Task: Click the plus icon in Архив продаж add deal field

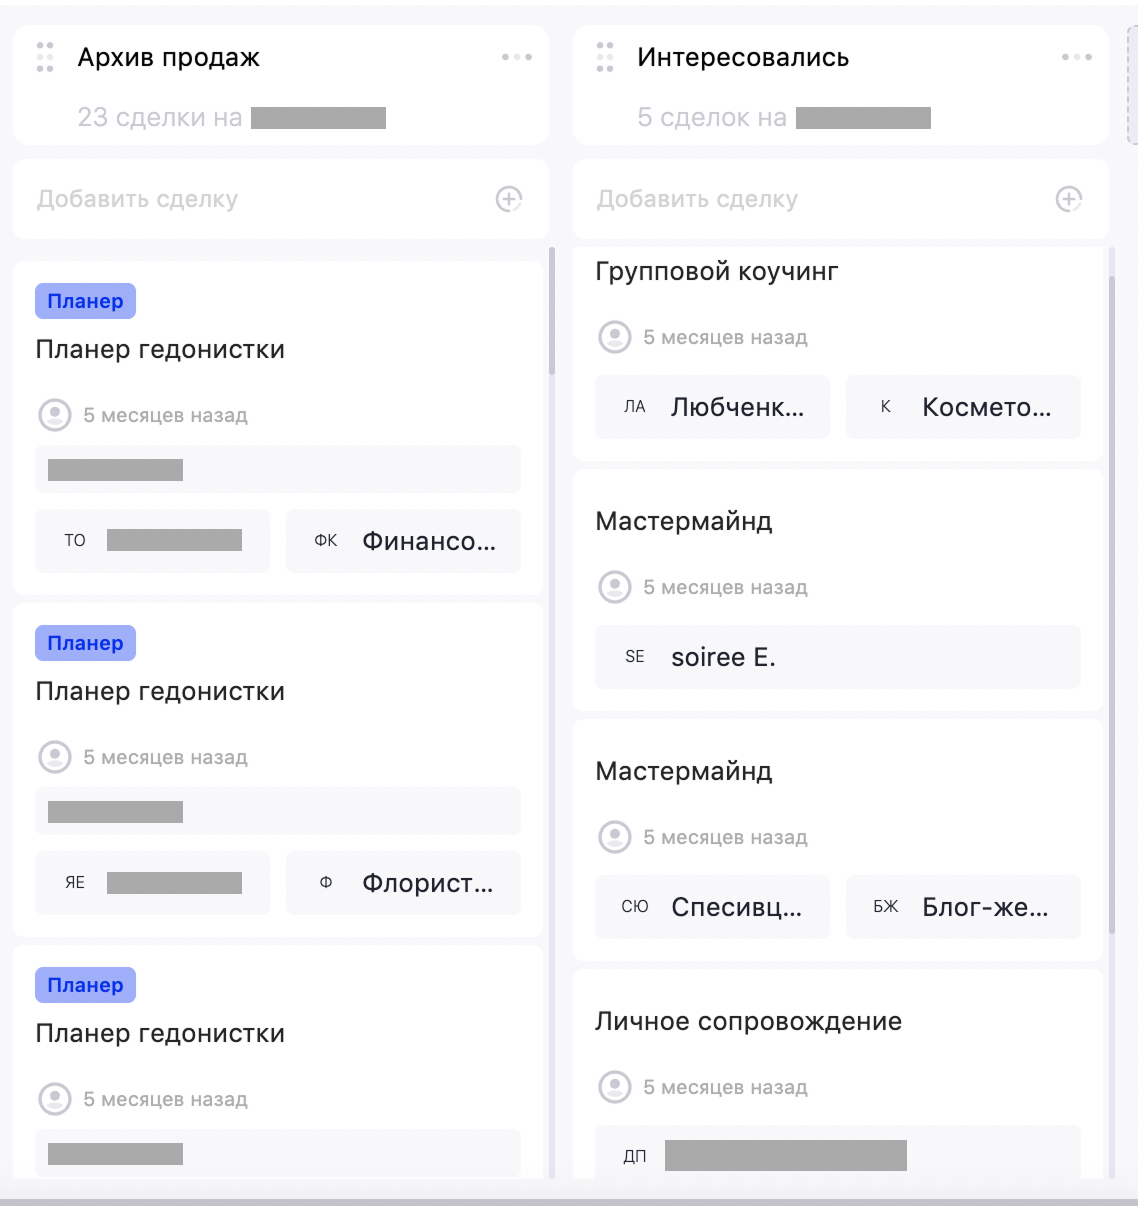Action: [x=510, y=199]
